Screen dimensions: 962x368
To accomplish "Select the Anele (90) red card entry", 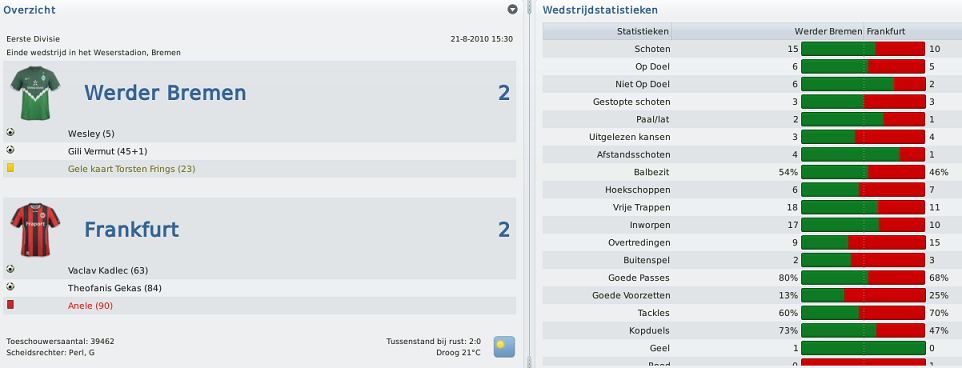I will (90, 305).
